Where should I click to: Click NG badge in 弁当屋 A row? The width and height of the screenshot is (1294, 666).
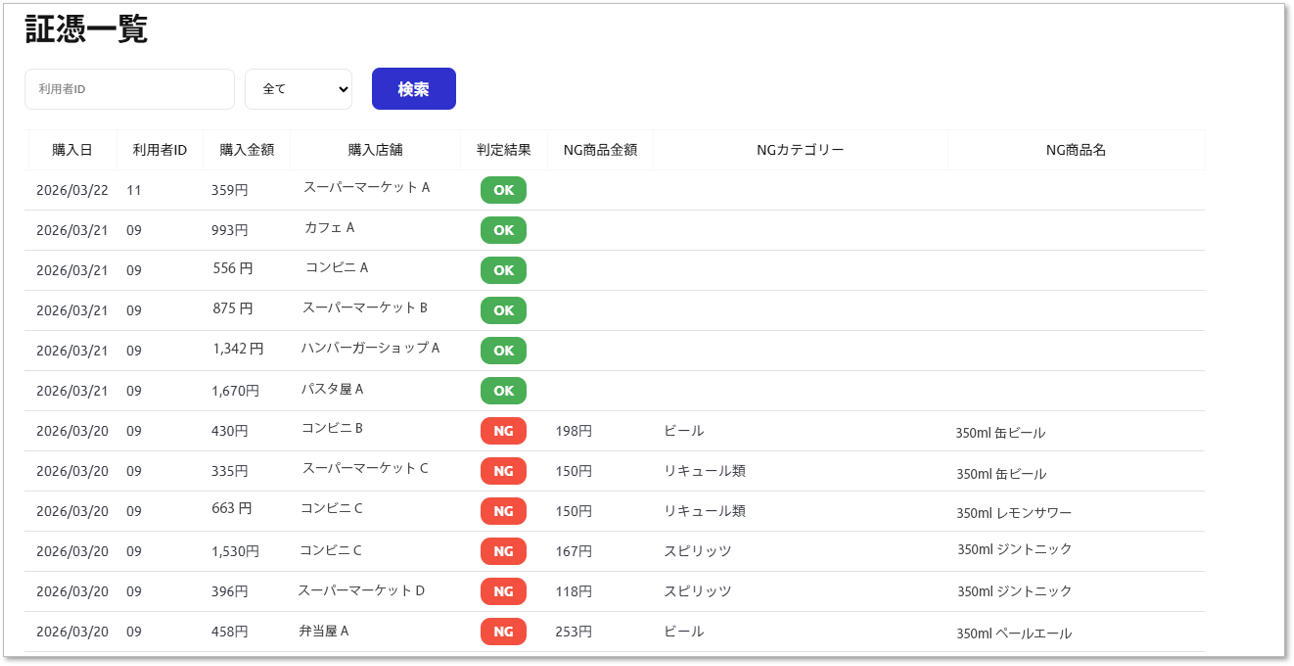504,631
